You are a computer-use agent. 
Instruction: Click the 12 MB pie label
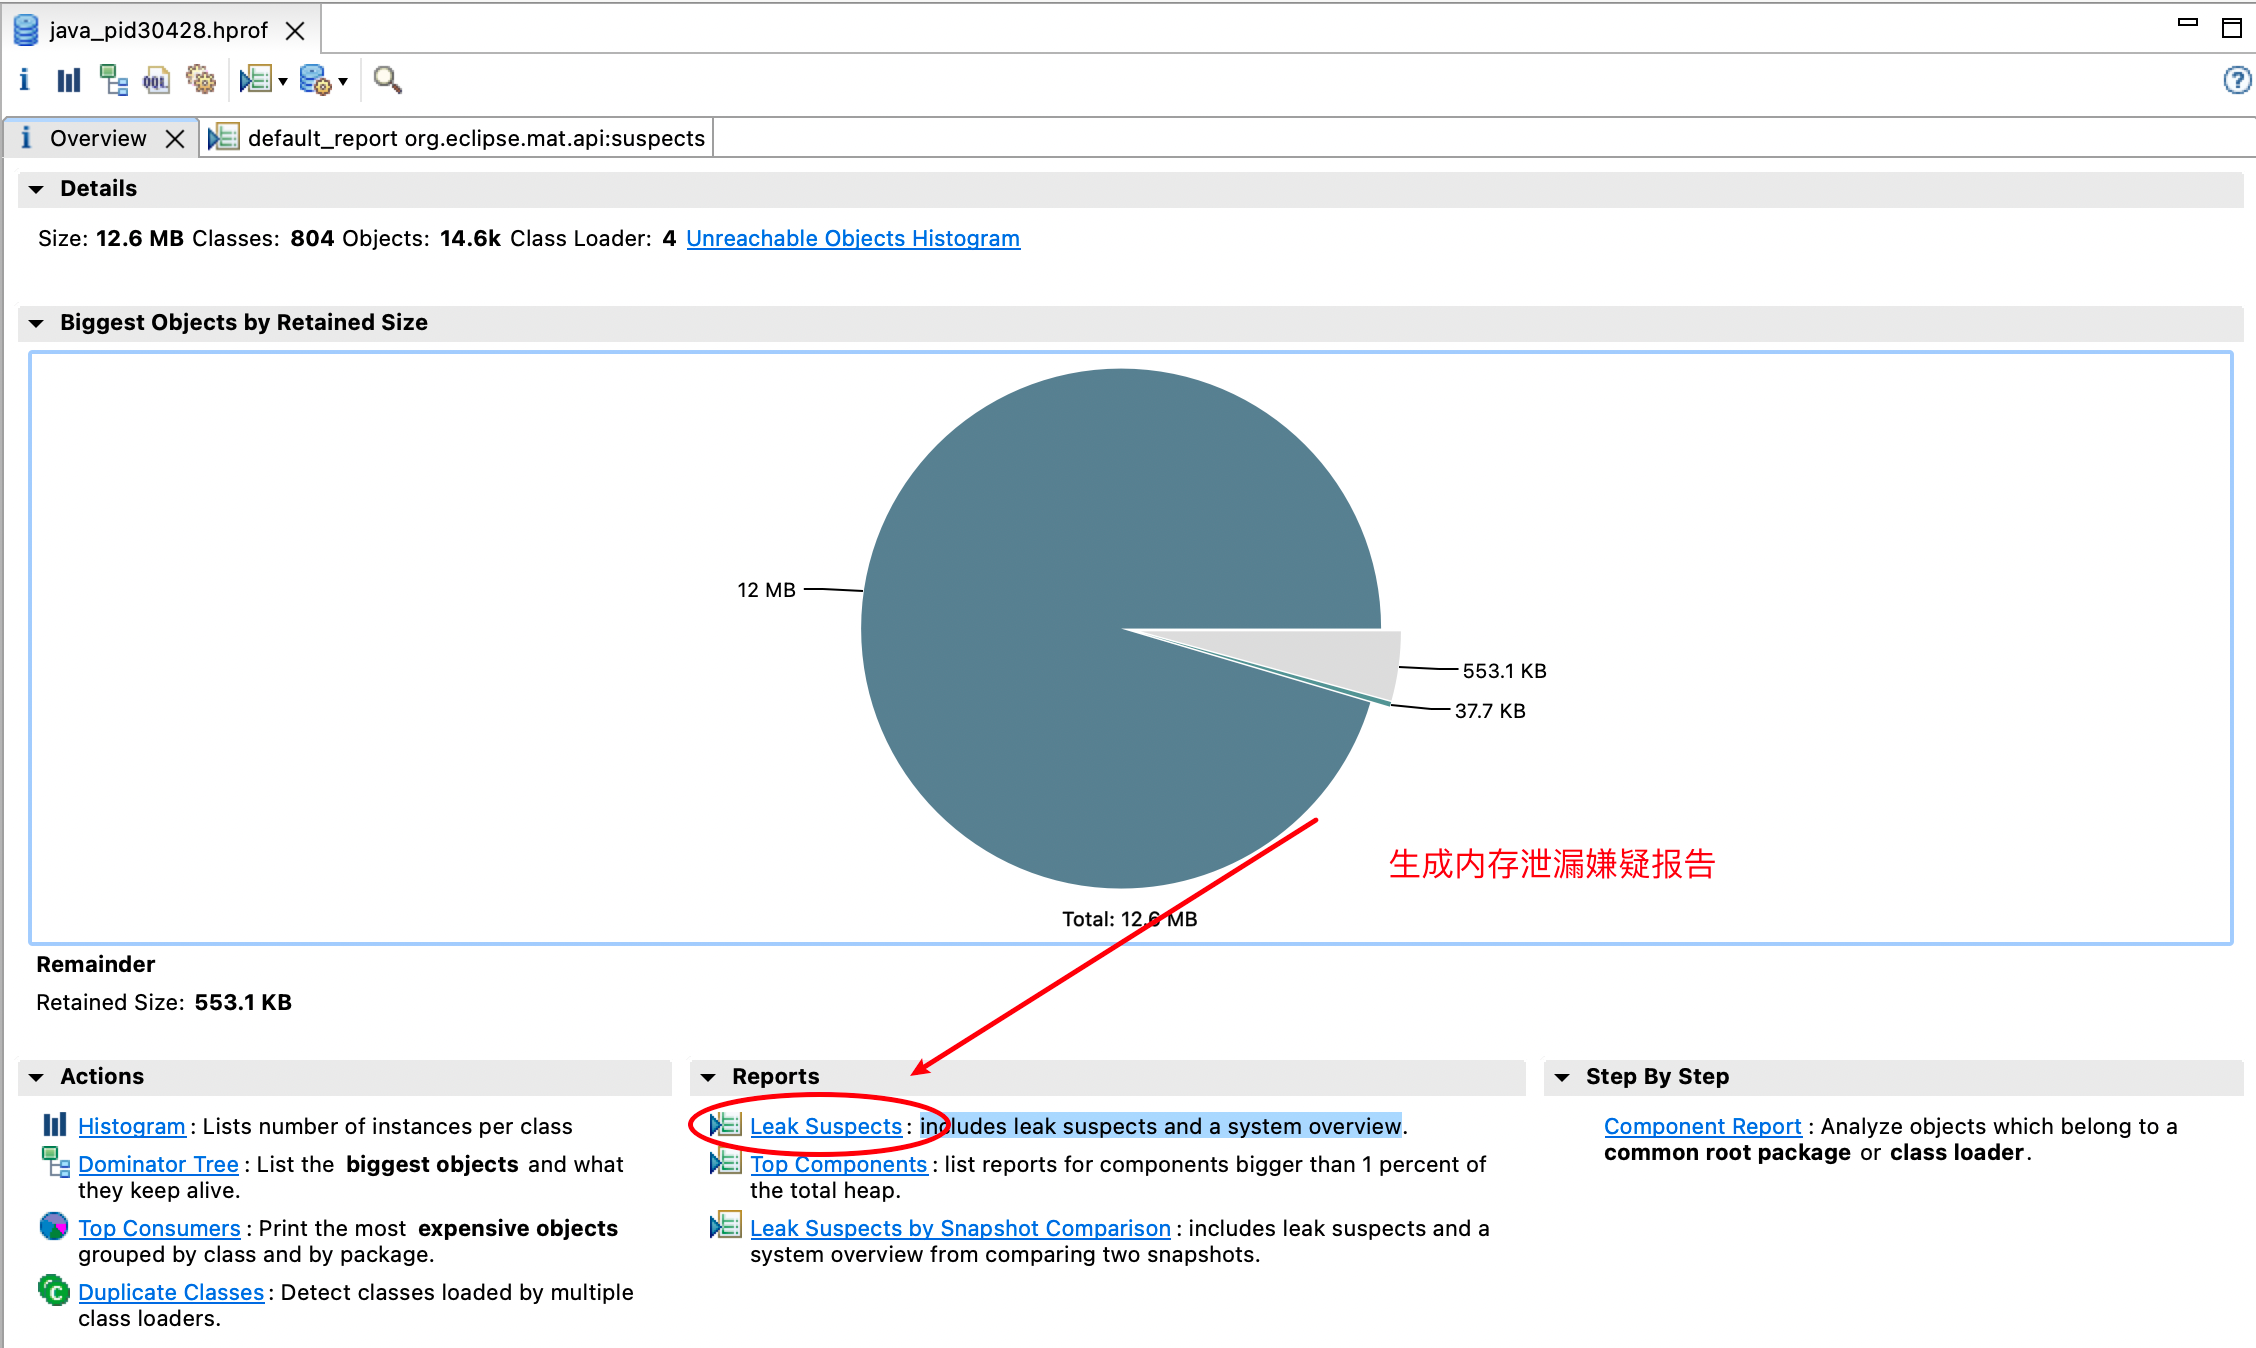pyautogui.click(x=766, y=590)
